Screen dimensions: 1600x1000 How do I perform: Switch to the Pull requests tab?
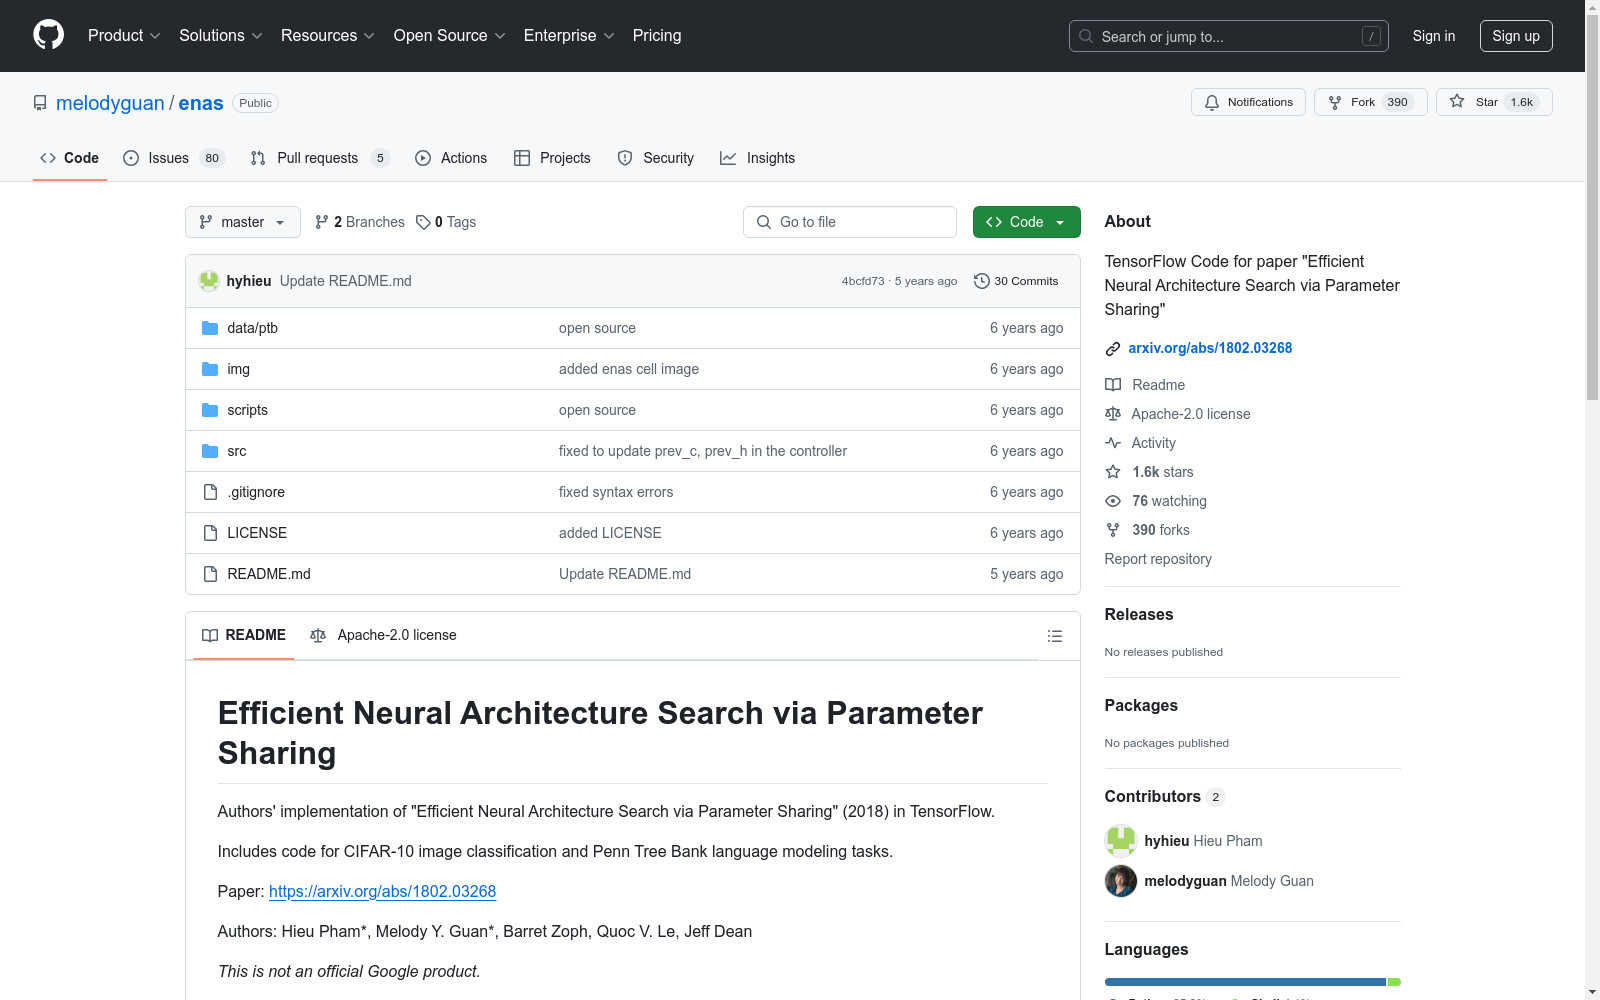click(x=319, y=158)
